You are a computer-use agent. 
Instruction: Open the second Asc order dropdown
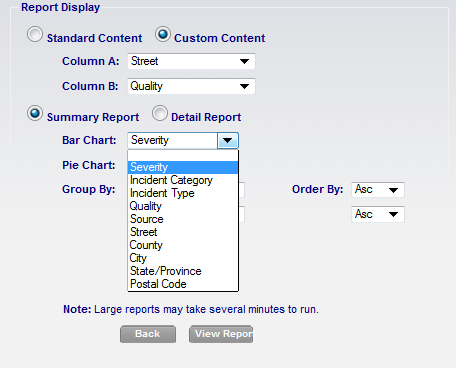point(378,214)
